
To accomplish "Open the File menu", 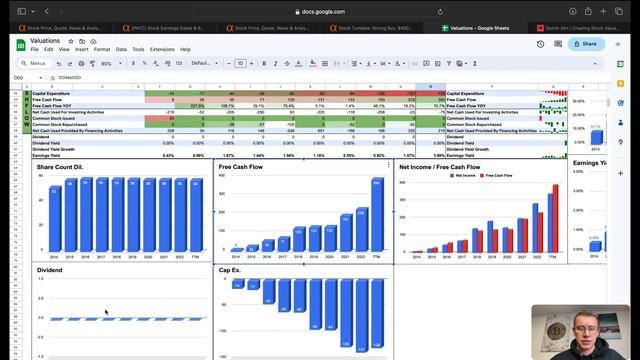I will (x=35, y=49).
